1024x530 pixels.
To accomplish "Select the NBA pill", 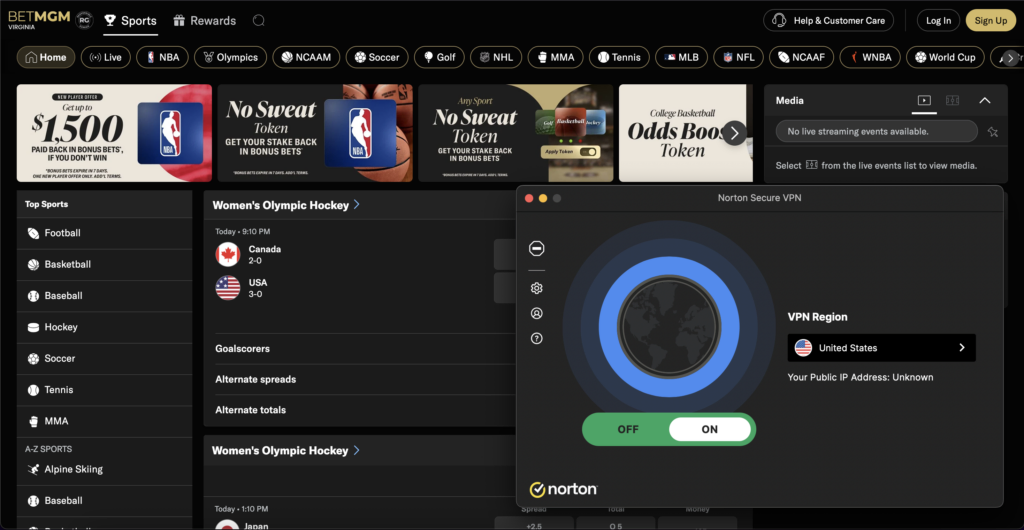I will pyautogui.click(x=163, y=57).
